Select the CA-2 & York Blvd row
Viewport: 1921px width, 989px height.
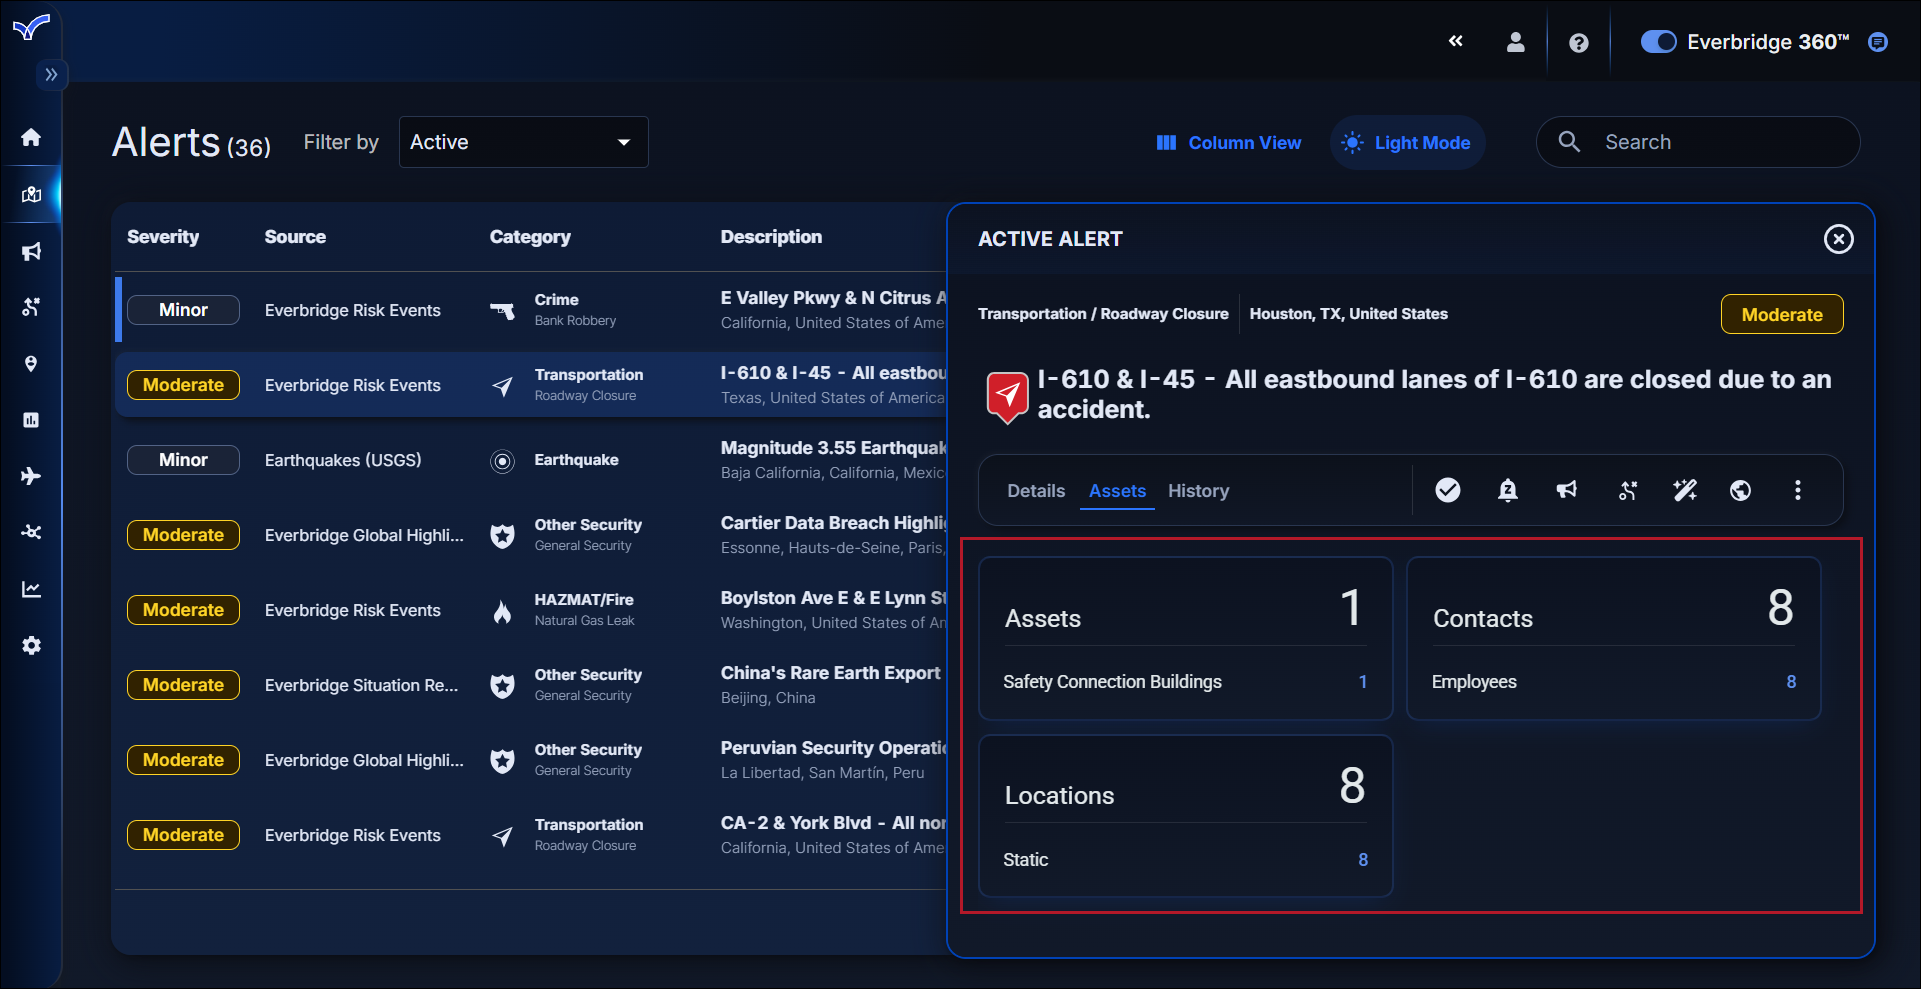(532, 835)
